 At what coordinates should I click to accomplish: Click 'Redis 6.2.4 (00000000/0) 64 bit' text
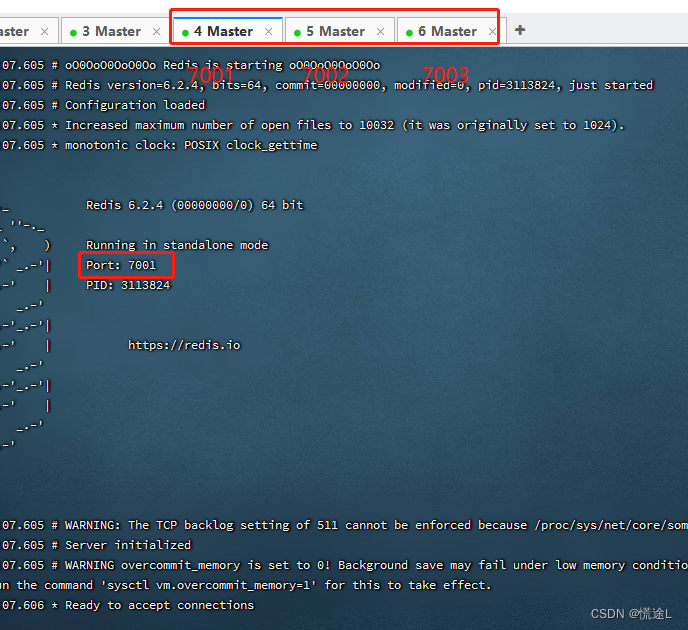tap(194, 205)
